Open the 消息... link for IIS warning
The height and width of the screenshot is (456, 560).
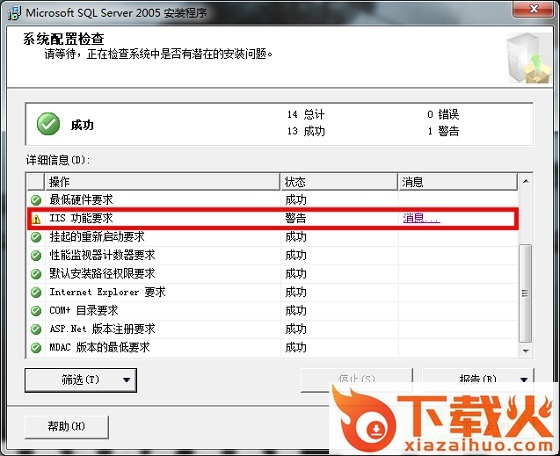(x=421, y=218)
